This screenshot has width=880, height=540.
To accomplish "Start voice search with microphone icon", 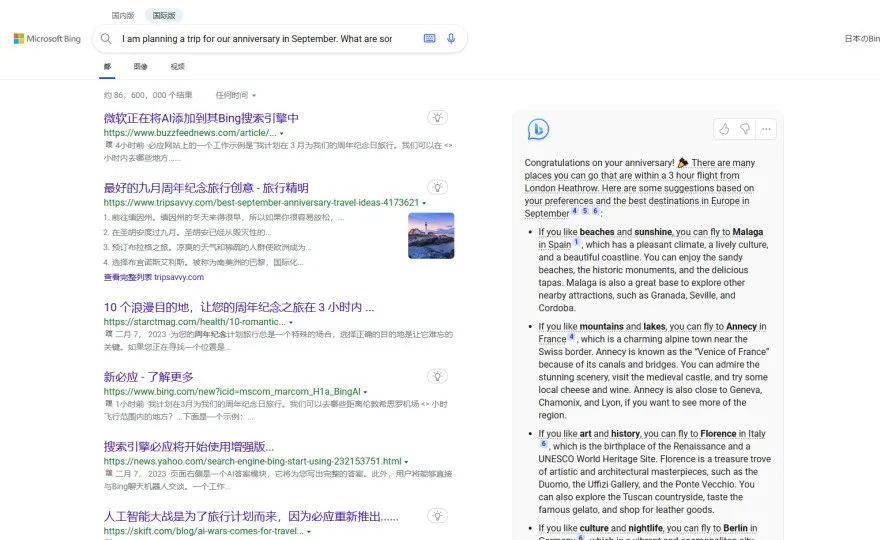I will [x=451, y=39].
